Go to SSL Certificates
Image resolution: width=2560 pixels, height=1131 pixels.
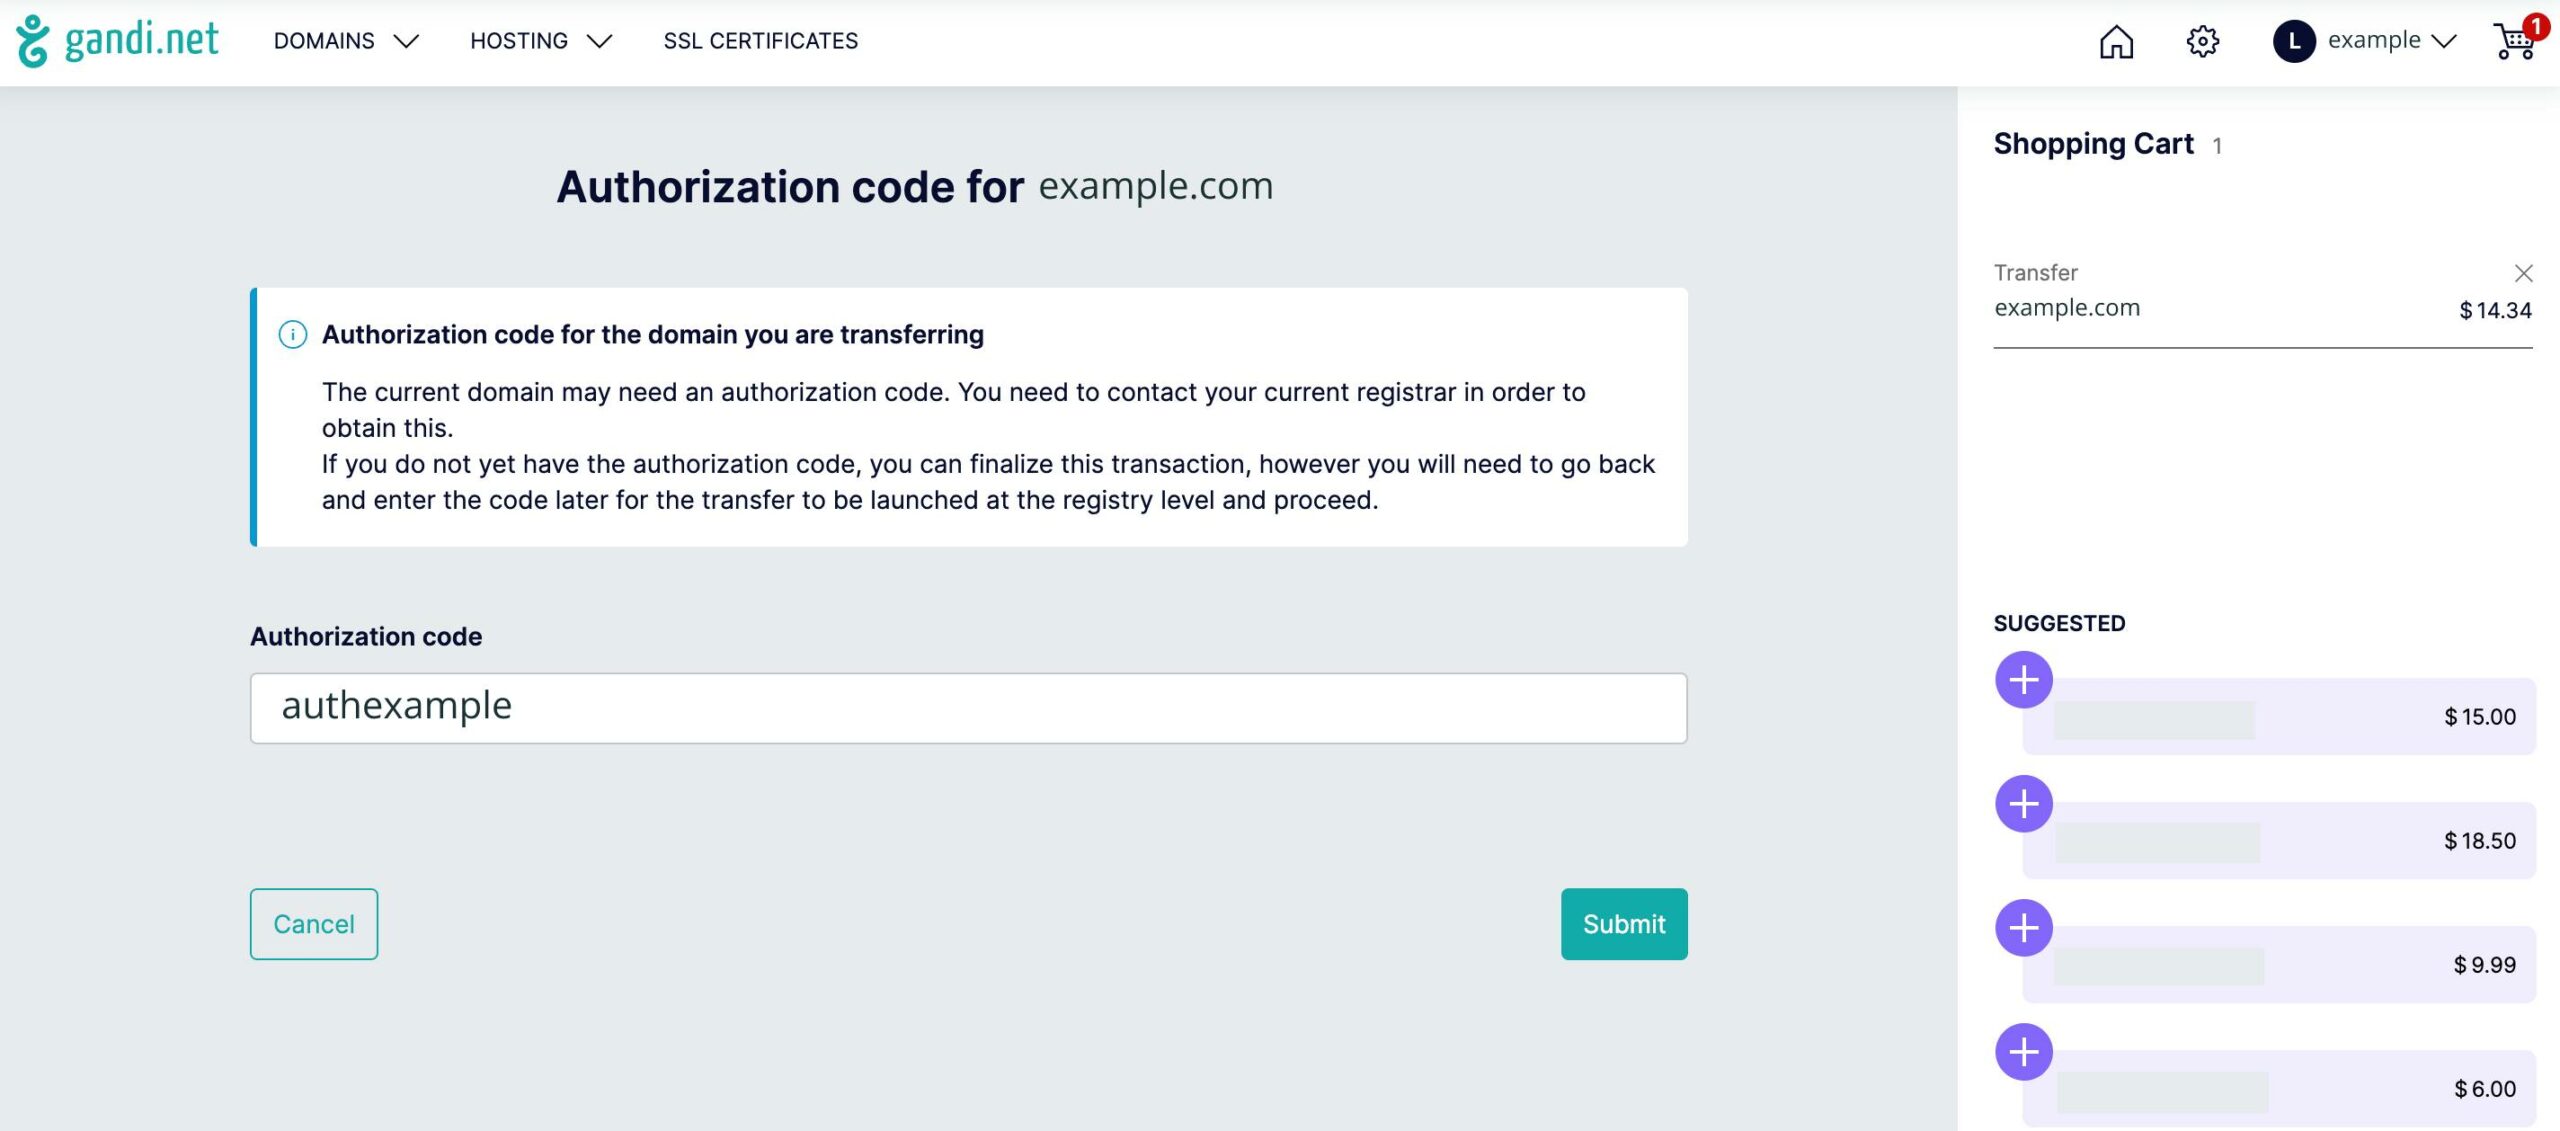760,41
